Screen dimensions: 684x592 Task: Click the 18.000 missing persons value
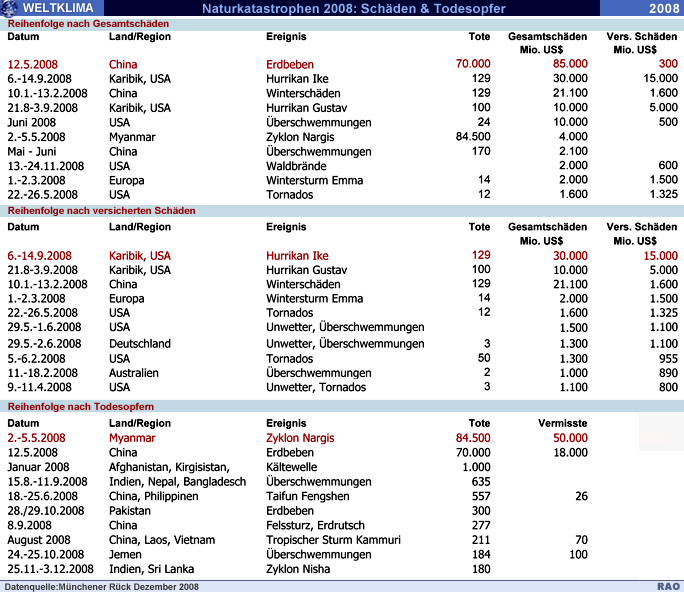[570, 452]
